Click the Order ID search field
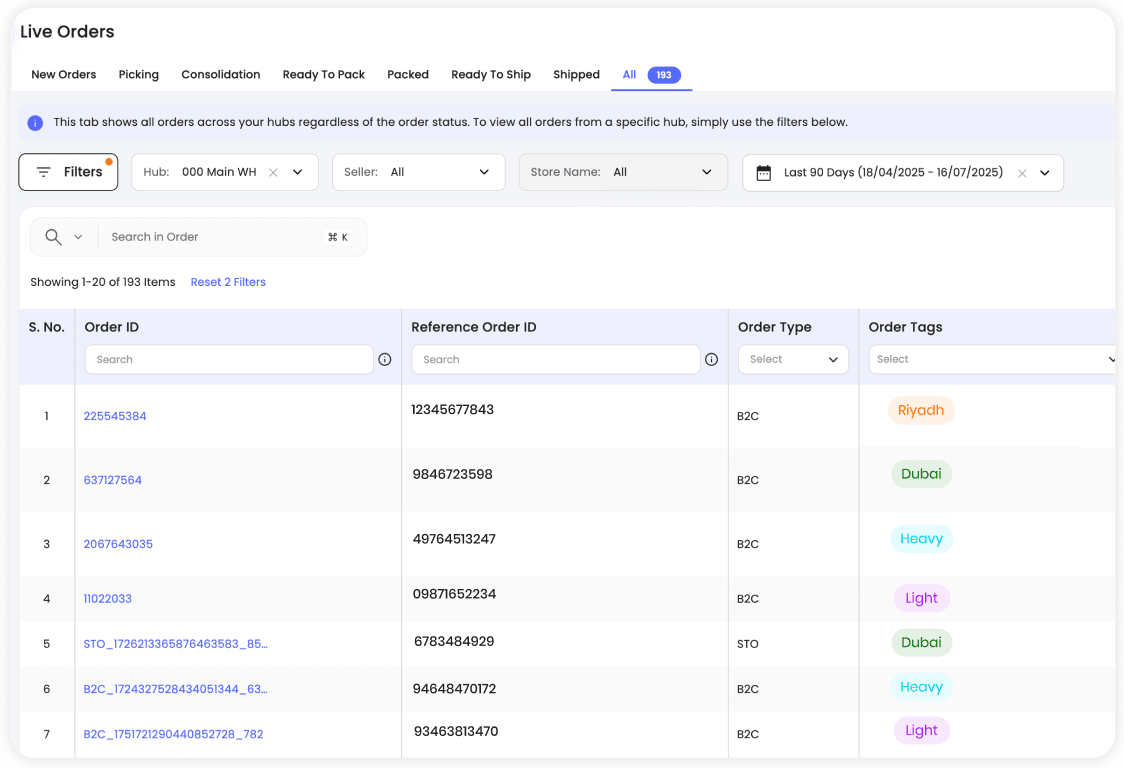1124x768 pixels. pyautogui.click(x=229, y=360)
